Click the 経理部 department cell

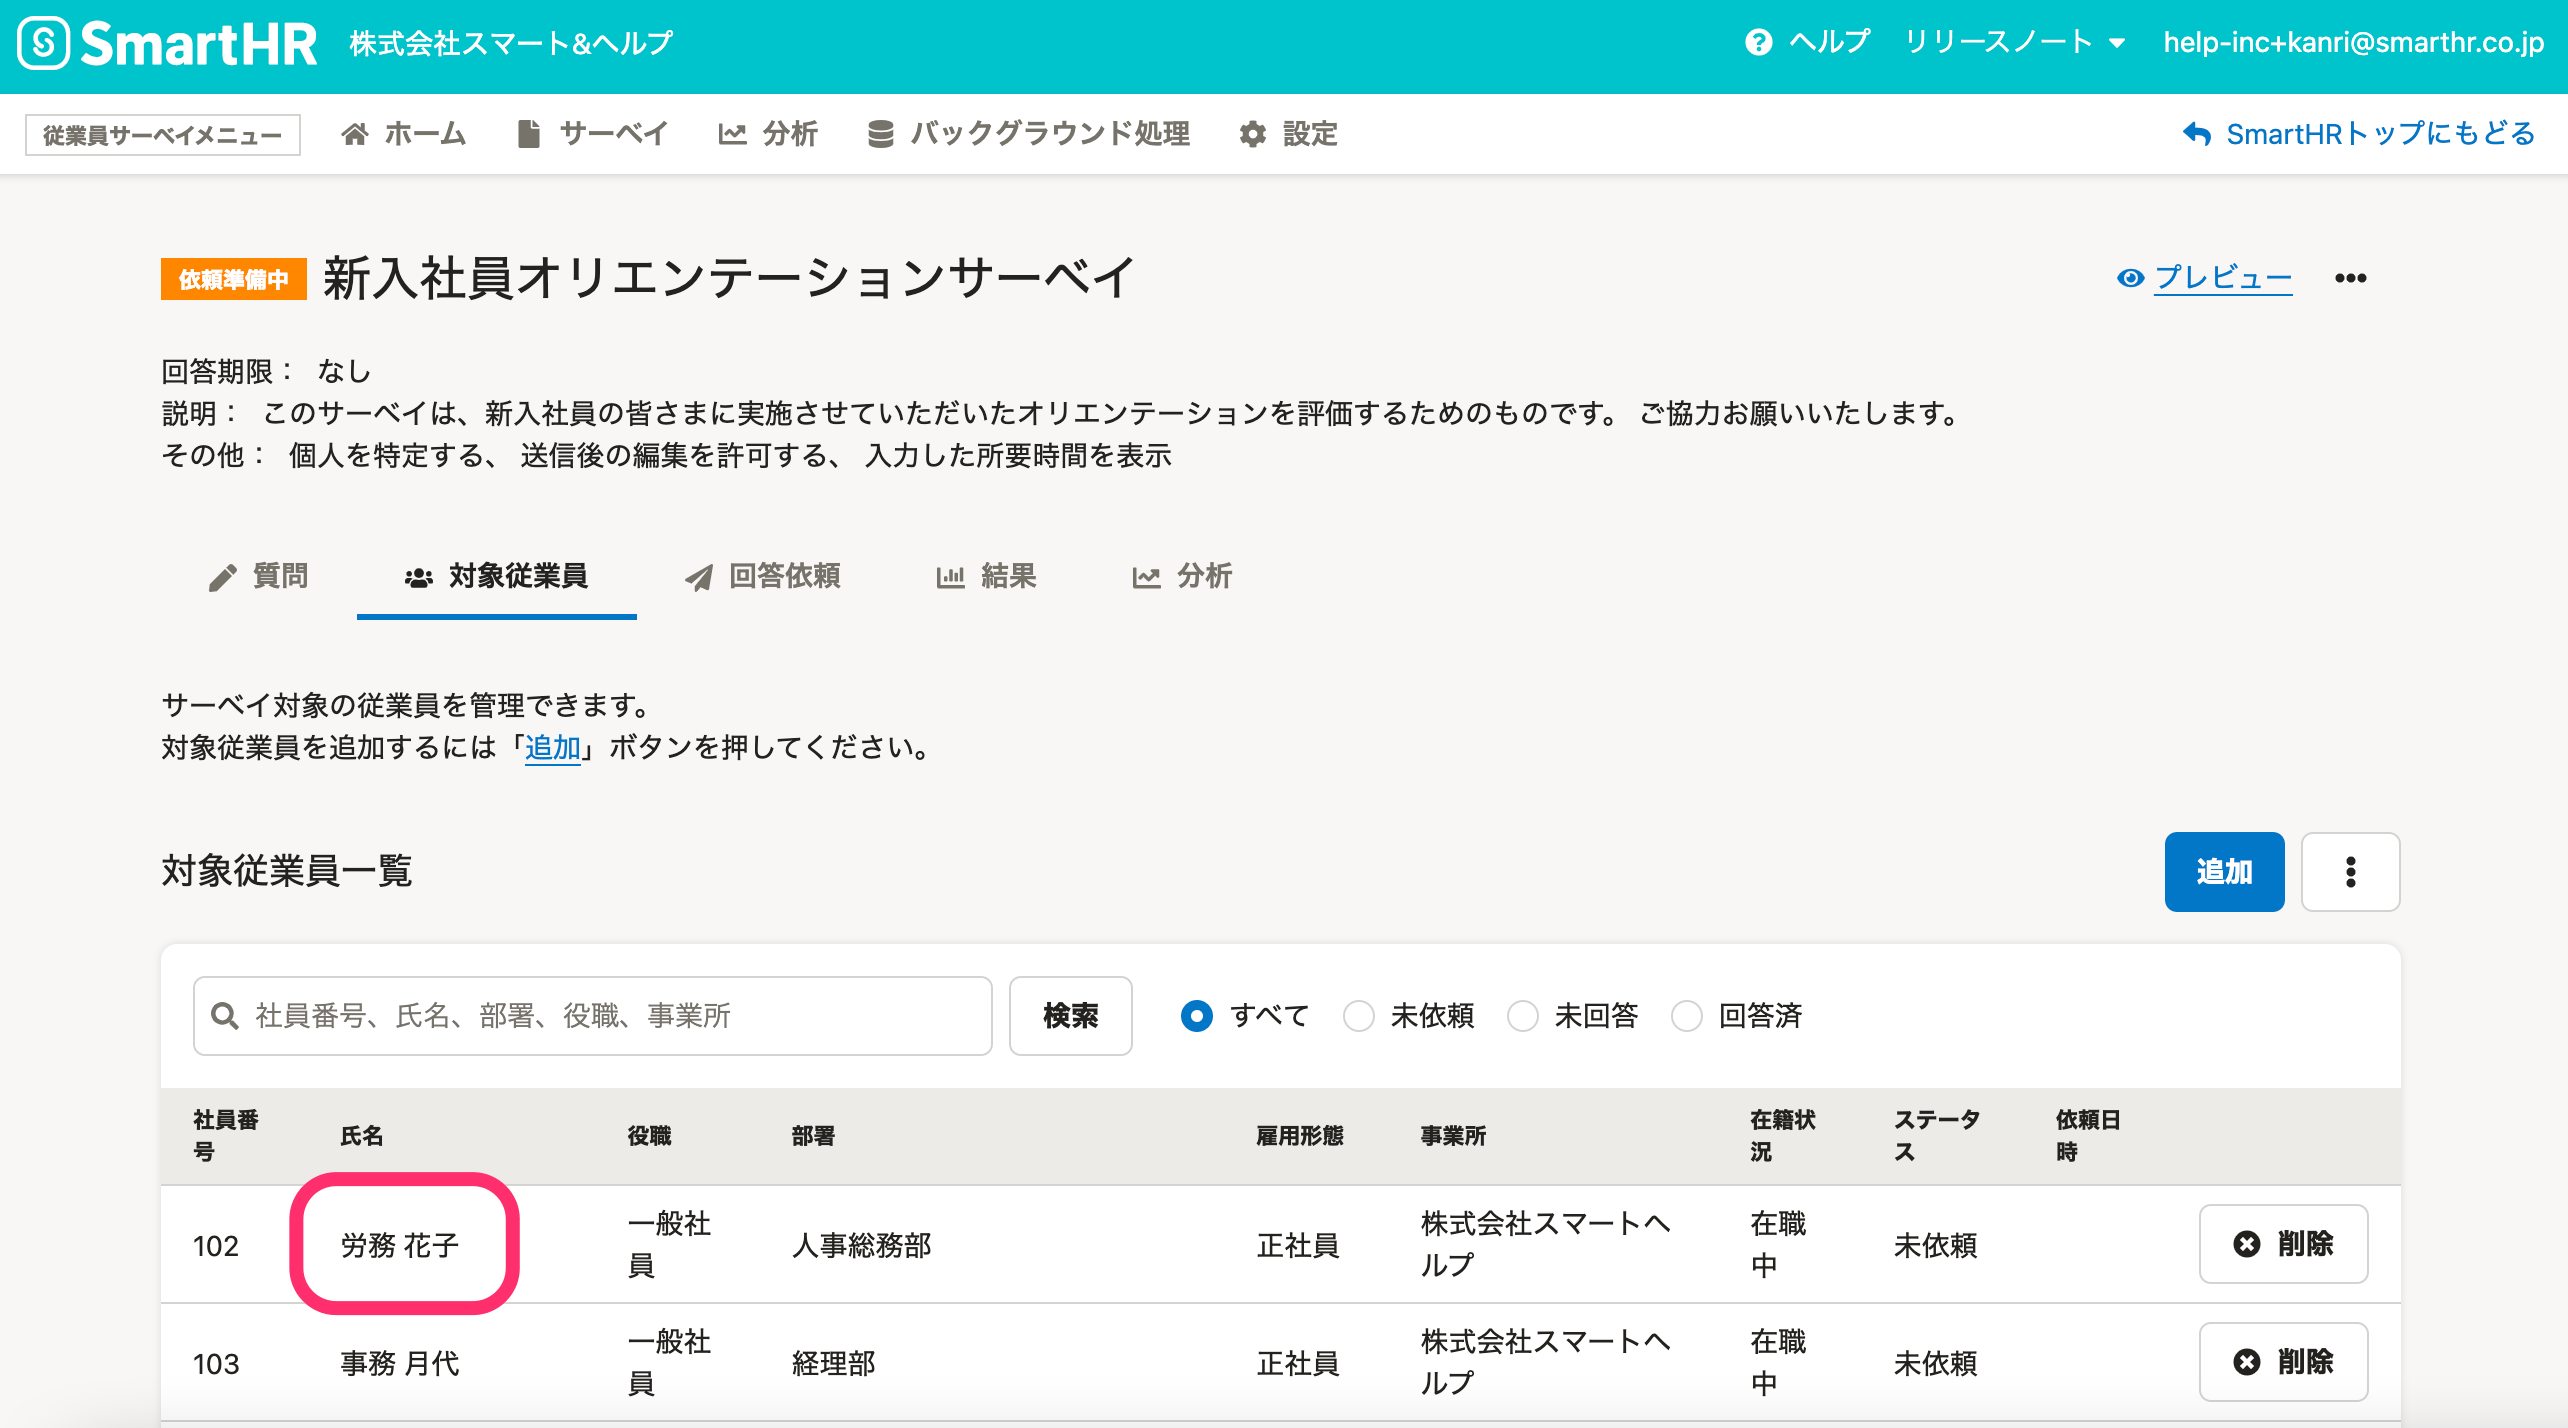tap(833, 1363)
